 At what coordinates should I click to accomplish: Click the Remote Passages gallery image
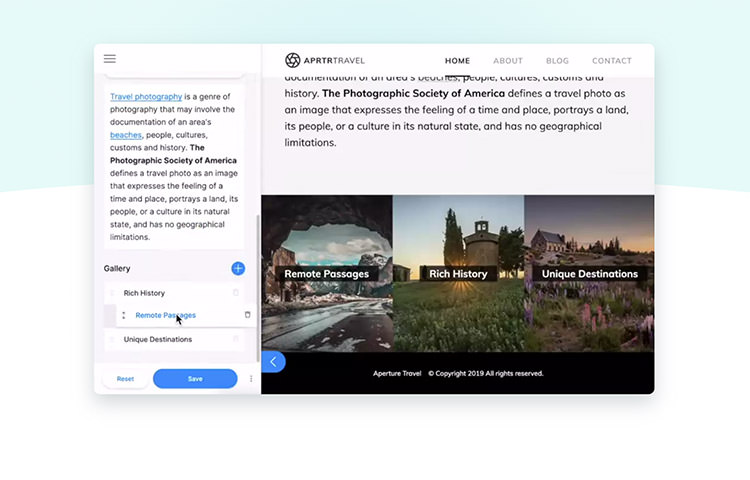pyautogui.click(x=326, y=273)
